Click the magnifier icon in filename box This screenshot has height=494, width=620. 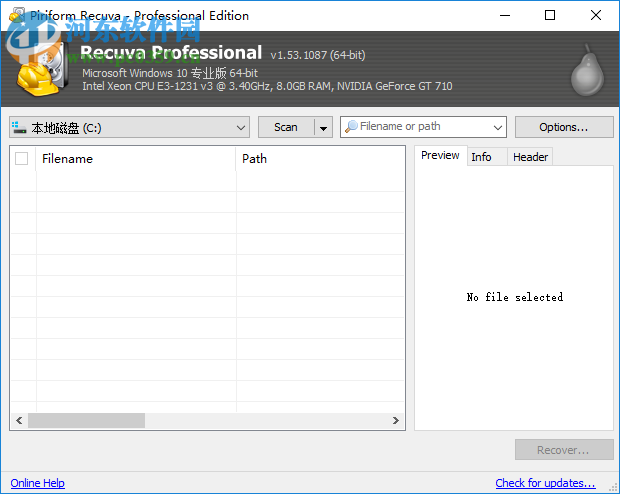pyautogui.click(x=351, y=126)
